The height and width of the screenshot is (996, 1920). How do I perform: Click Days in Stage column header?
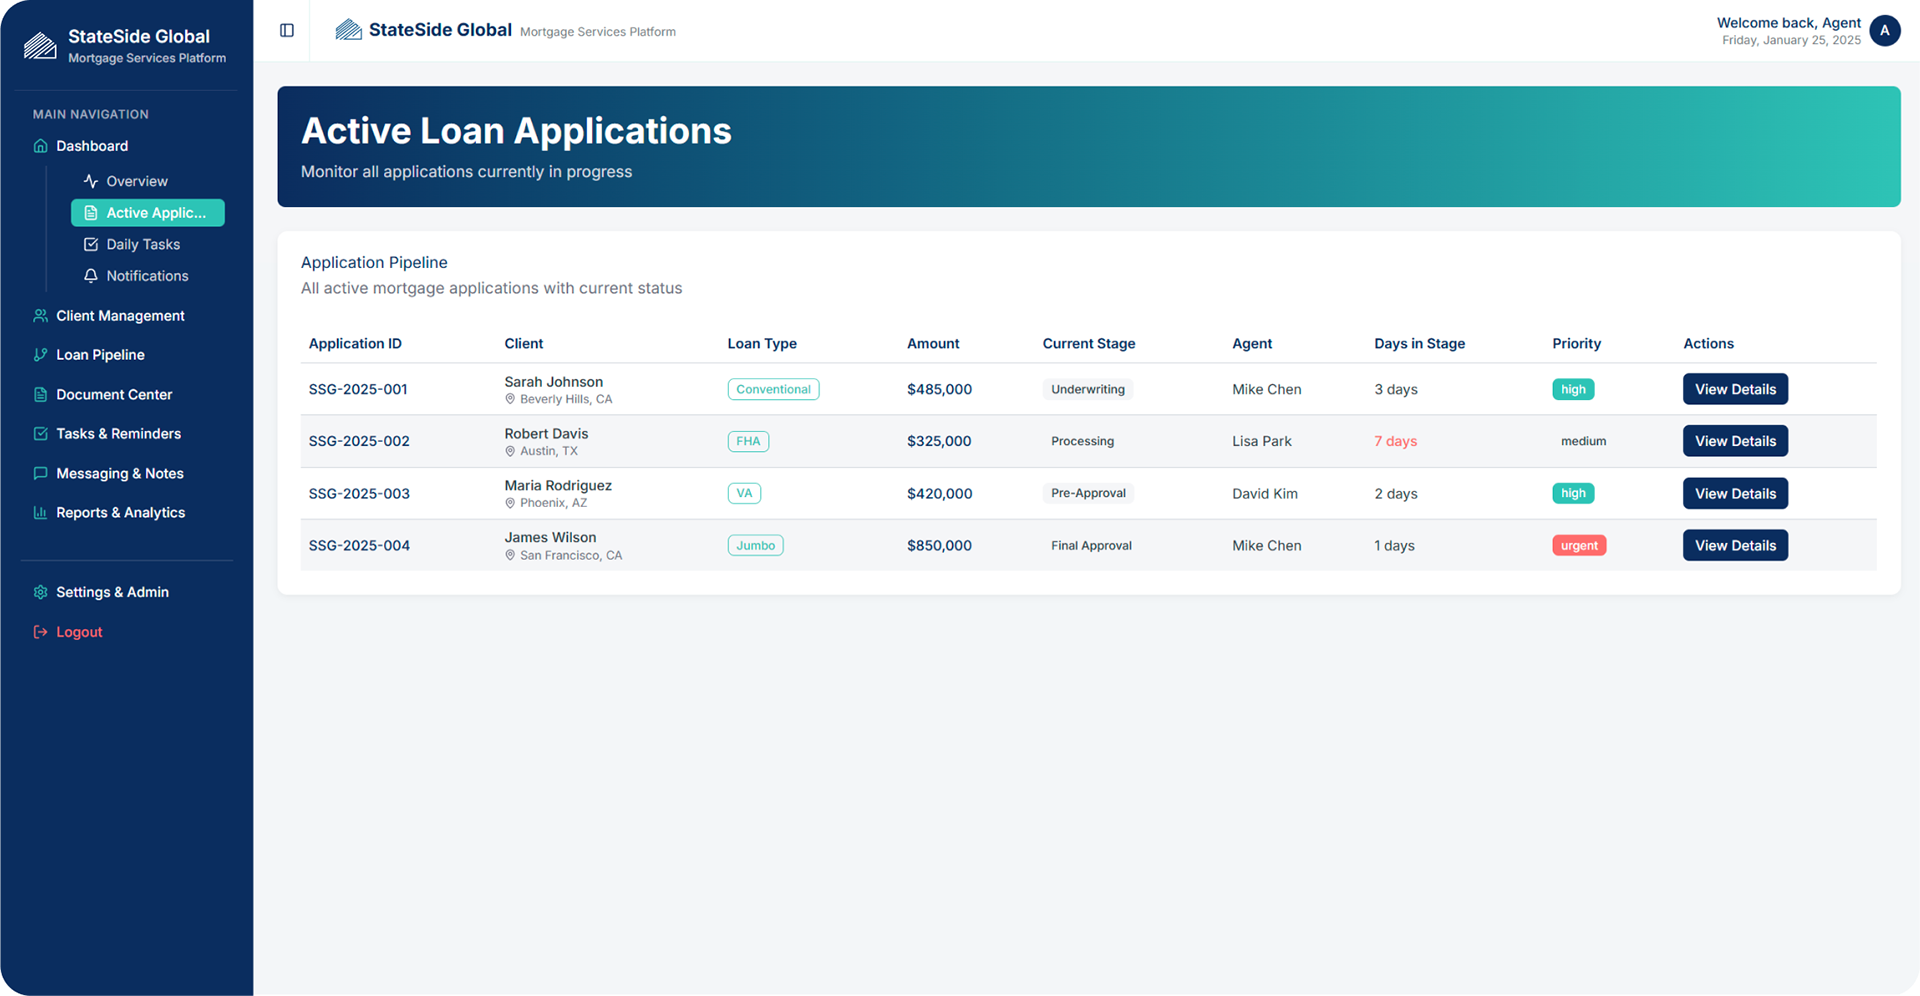click(1419, 343)
